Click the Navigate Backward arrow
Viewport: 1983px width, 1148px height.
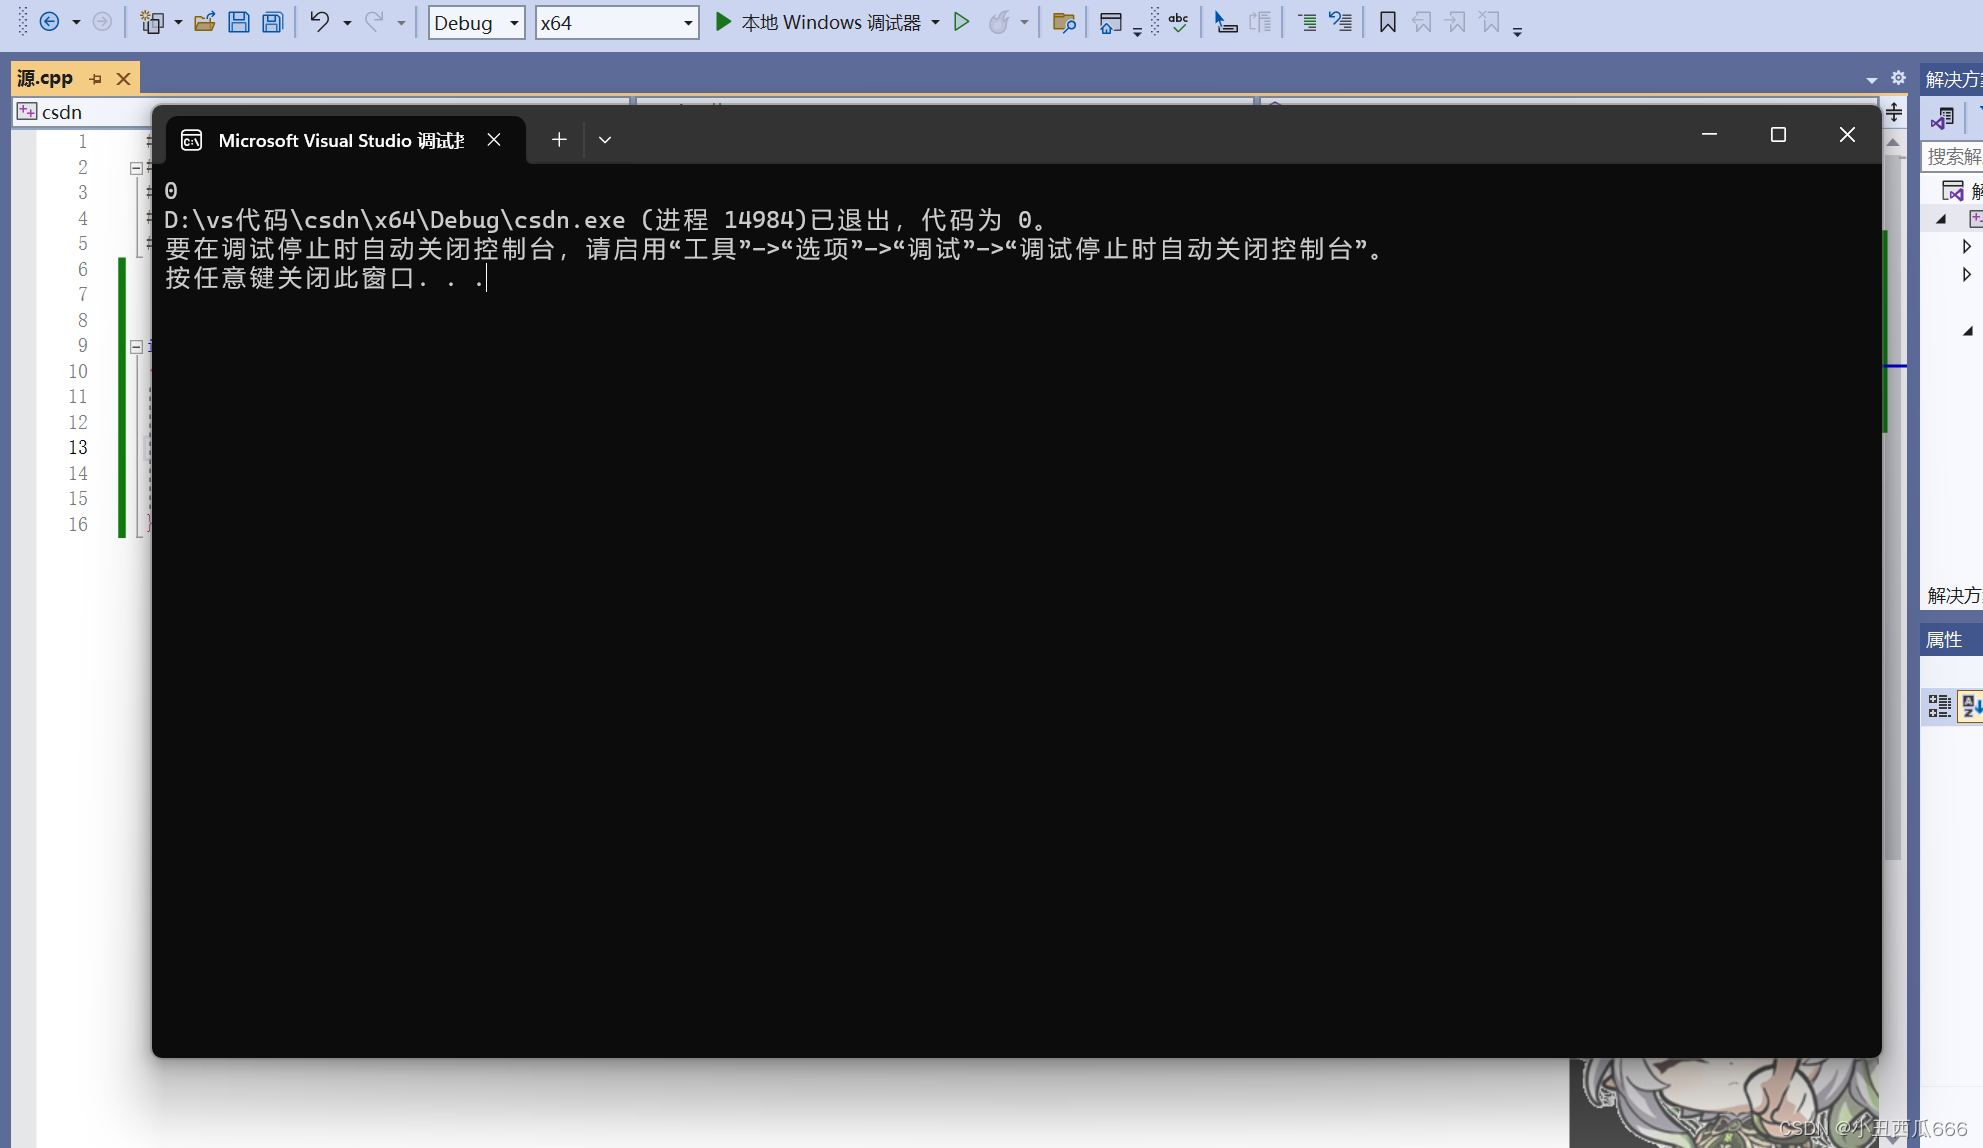(x=49, y=22)
